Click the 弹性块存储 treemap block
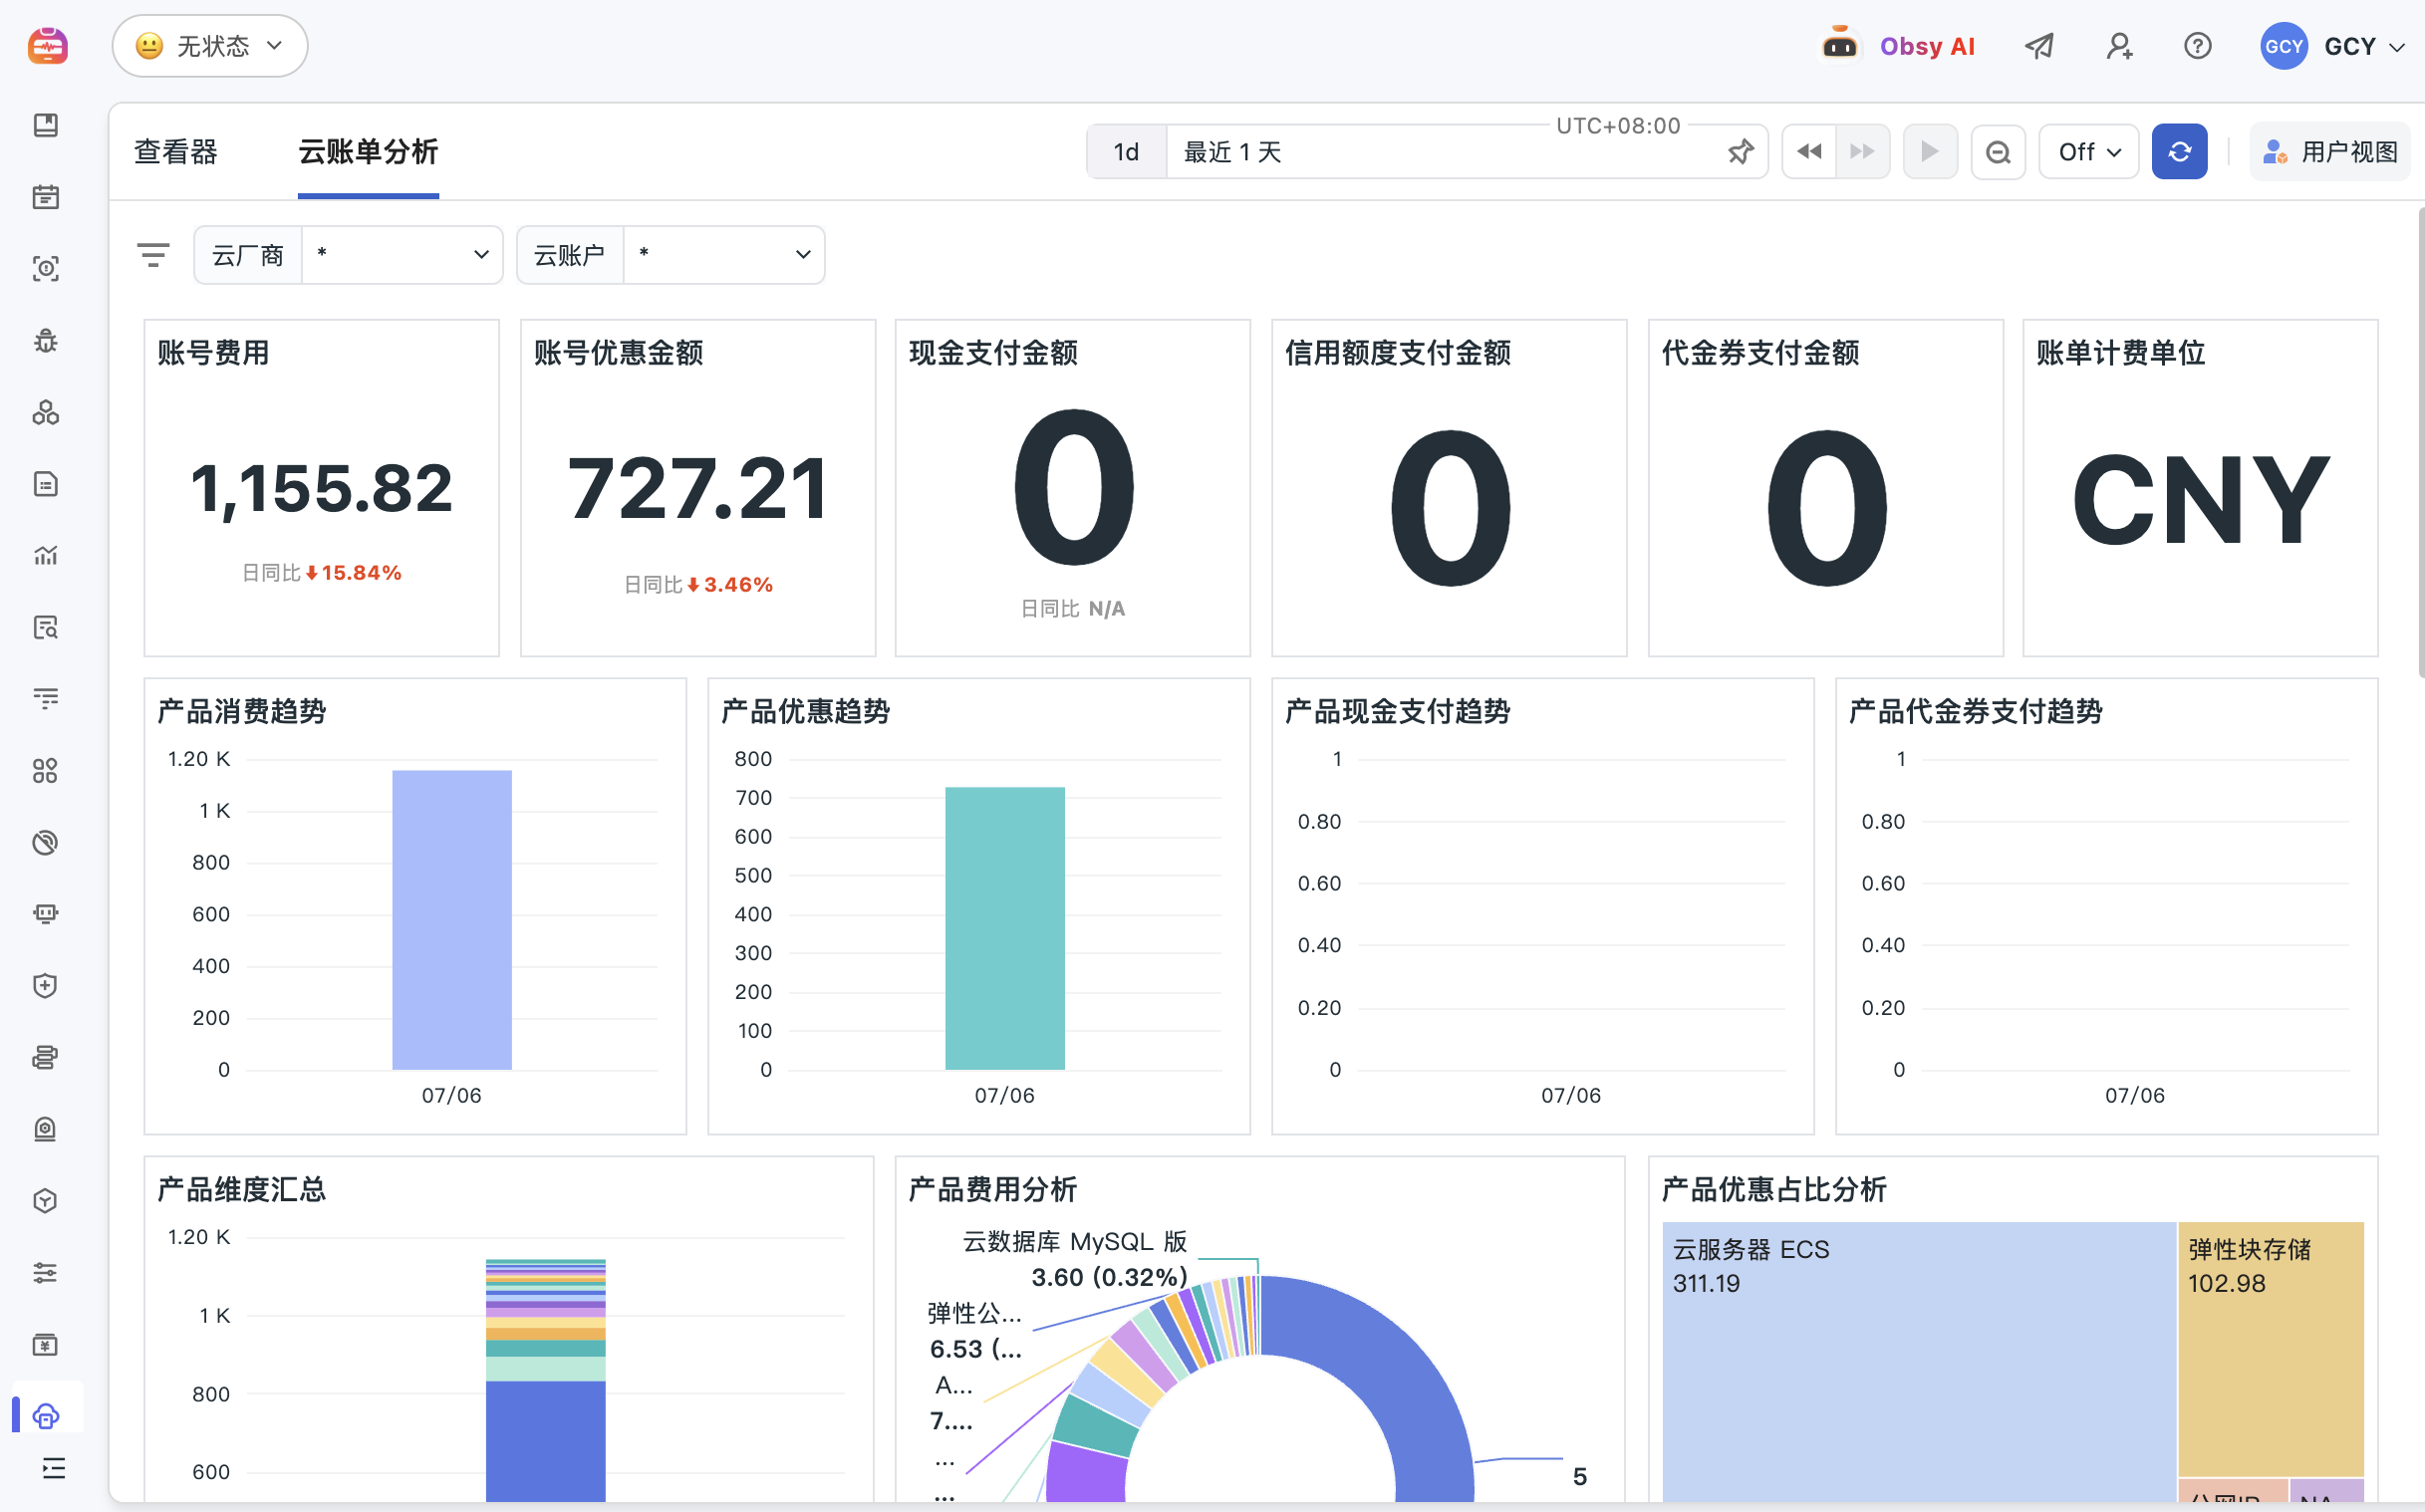 (x=2271, y=1349)
